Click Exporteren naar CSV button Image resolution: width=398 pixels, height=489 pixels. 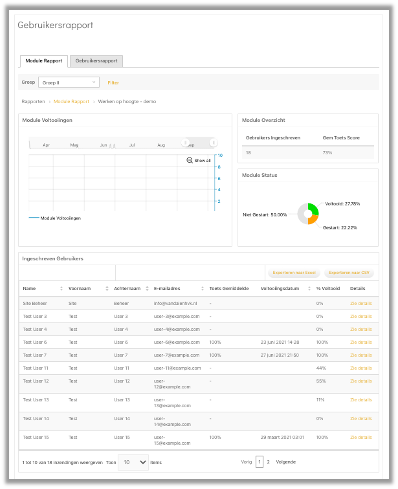(x=349, y=273)
